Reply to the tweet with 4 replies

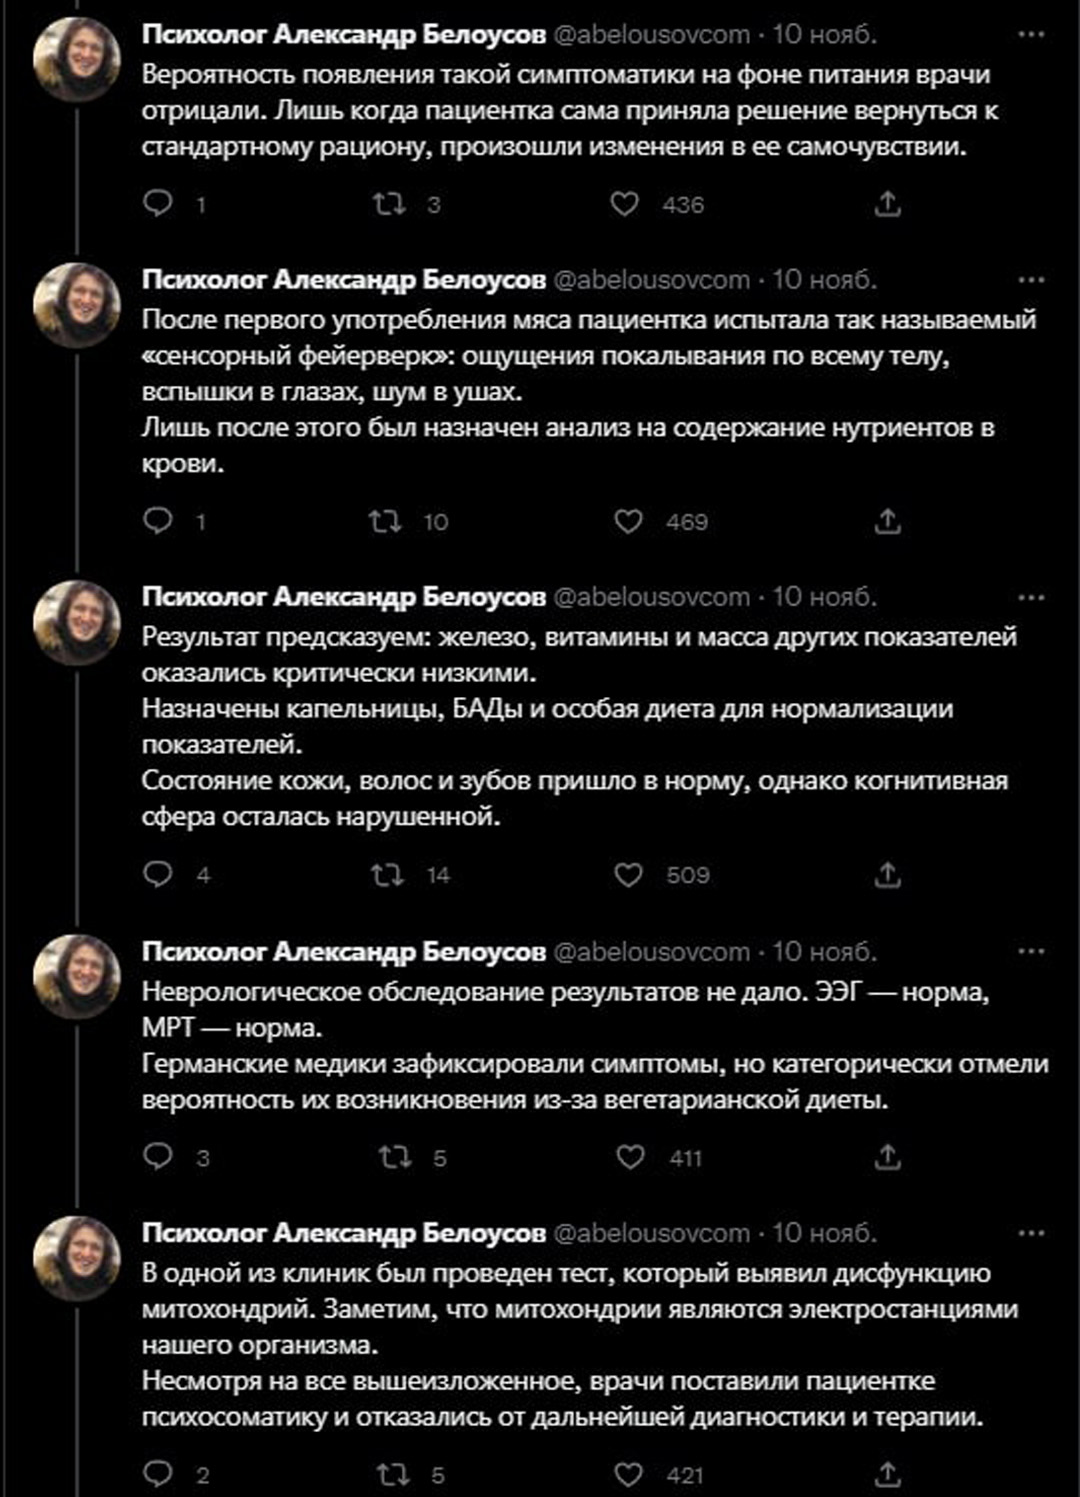pyautogui.click(x=158, y=875)
